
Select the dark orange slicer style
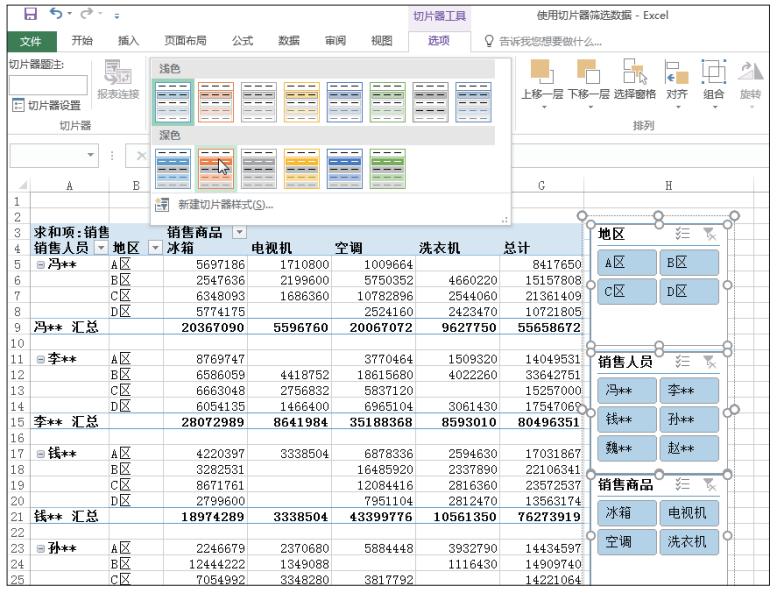(216, 169)
